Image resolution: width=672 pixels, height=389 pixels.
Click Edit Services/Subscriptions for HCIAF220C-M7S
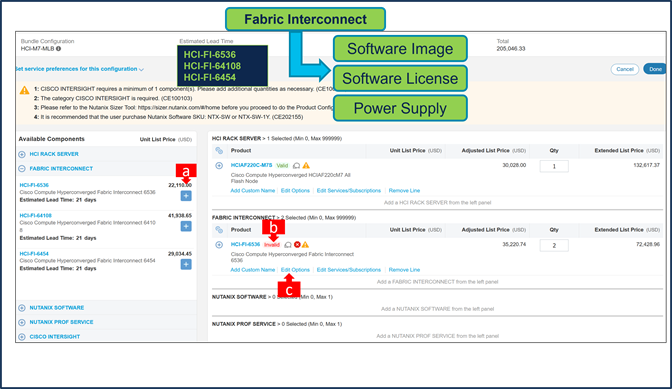click(x=348, y=191)
